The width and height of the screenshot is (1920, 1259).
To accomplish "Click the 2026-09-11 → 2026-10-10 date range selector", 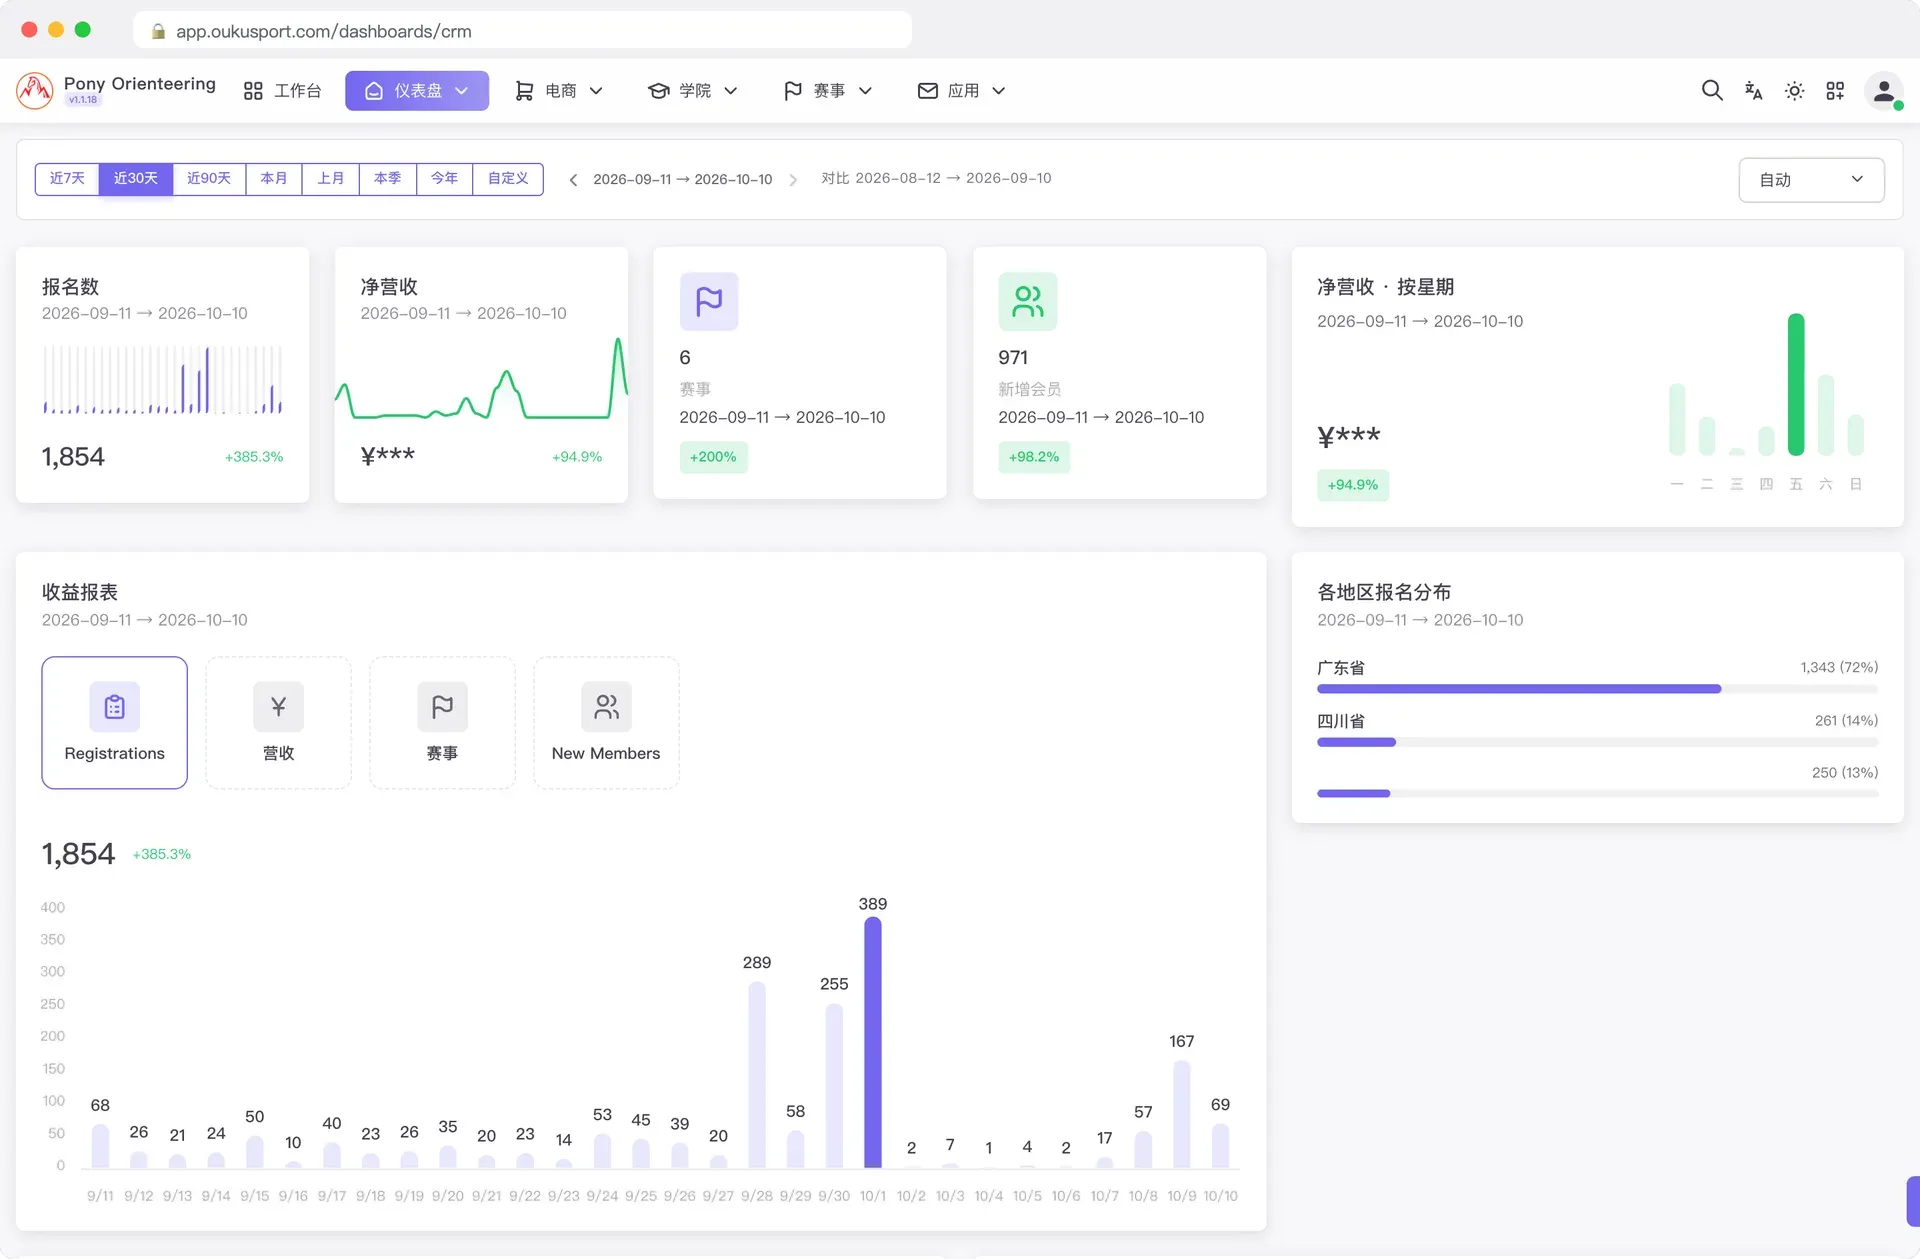I will tap(683, 180).
